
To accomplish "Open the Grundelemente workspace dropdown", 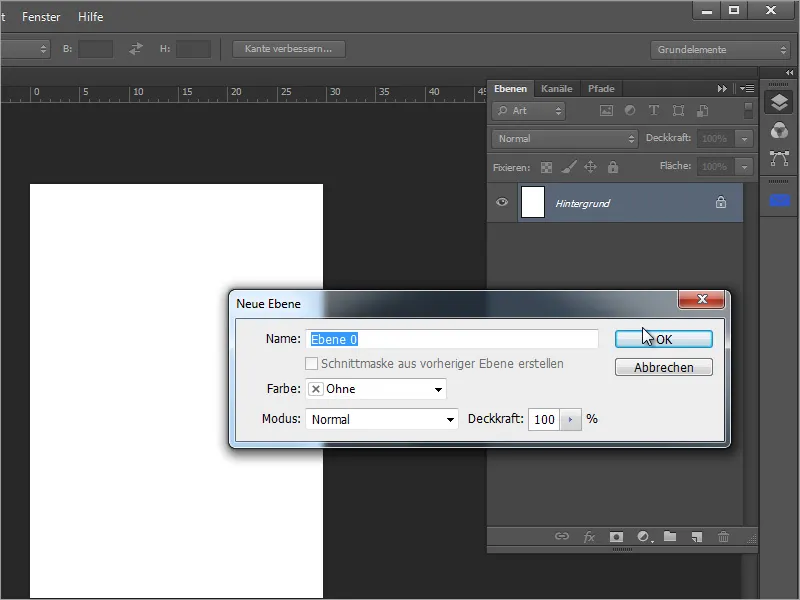I will (x=721, y=49).
